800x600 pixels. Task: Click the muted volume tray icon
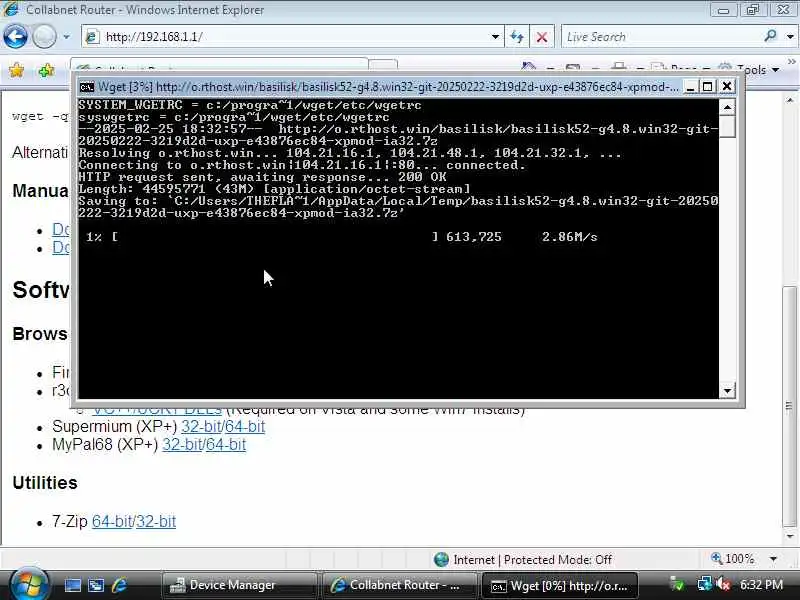coord(723,585)
